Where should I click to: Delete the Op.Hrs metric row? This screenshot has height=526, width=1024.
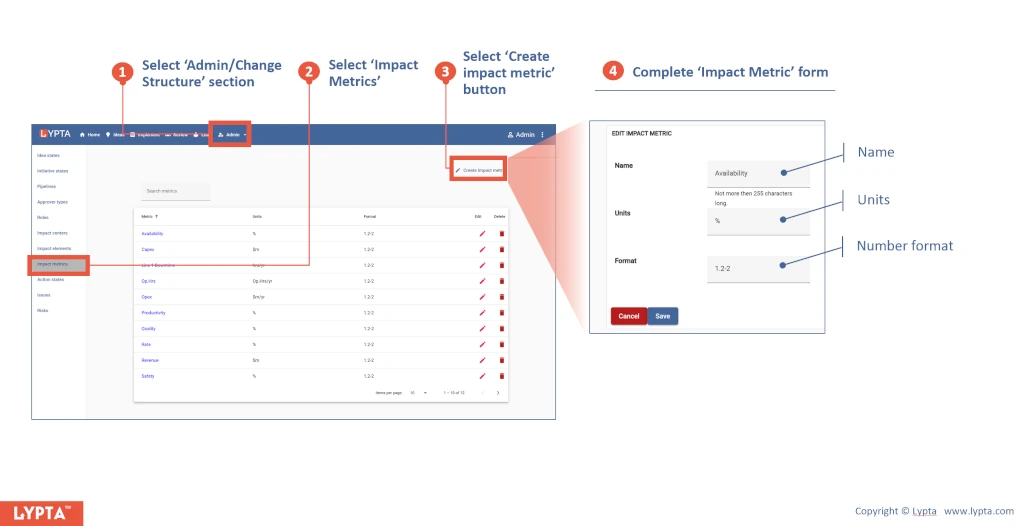(x=502, y=281)
